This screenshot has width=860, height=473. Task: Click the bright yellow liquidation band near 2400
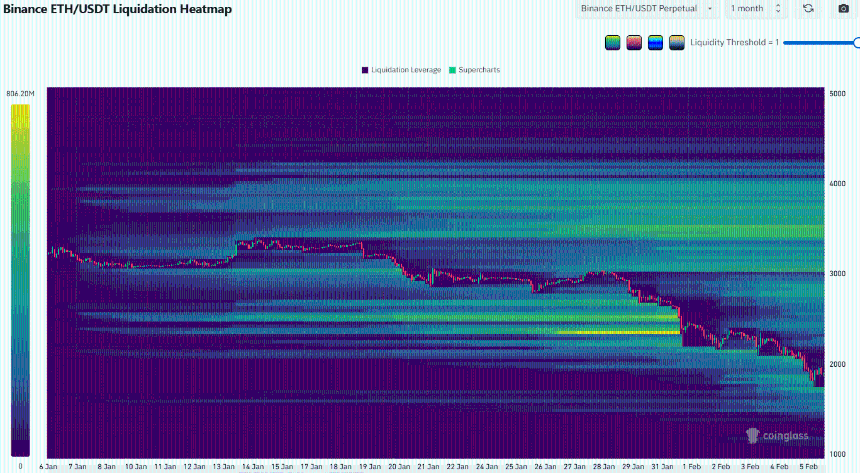click(618, 332)
